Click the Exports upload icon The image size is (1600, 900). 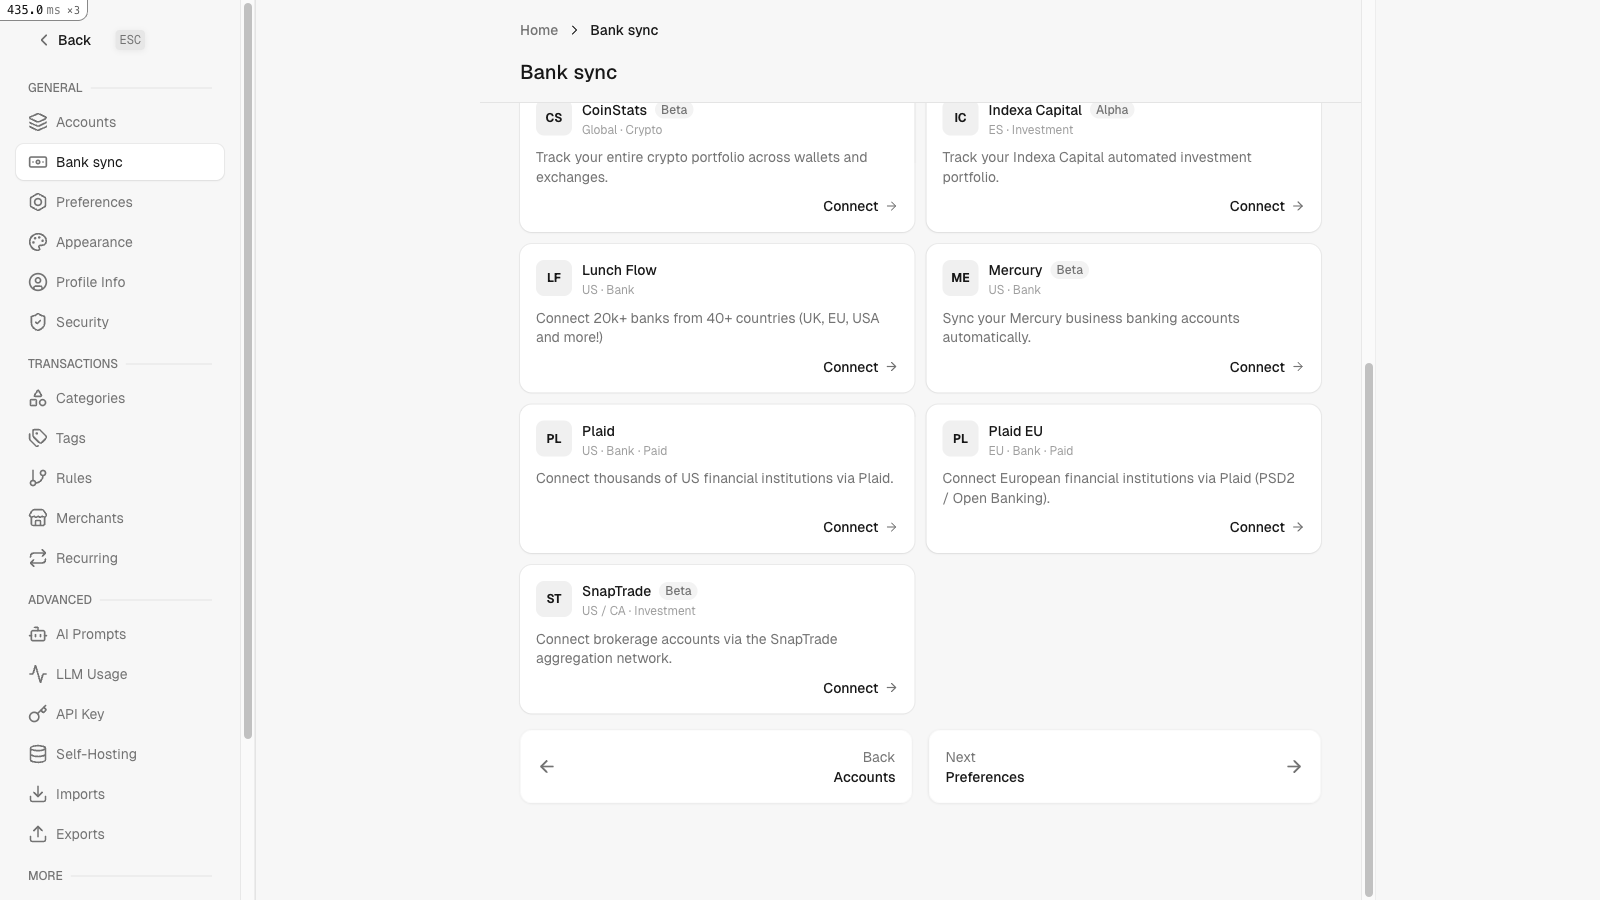coord(38,834)
